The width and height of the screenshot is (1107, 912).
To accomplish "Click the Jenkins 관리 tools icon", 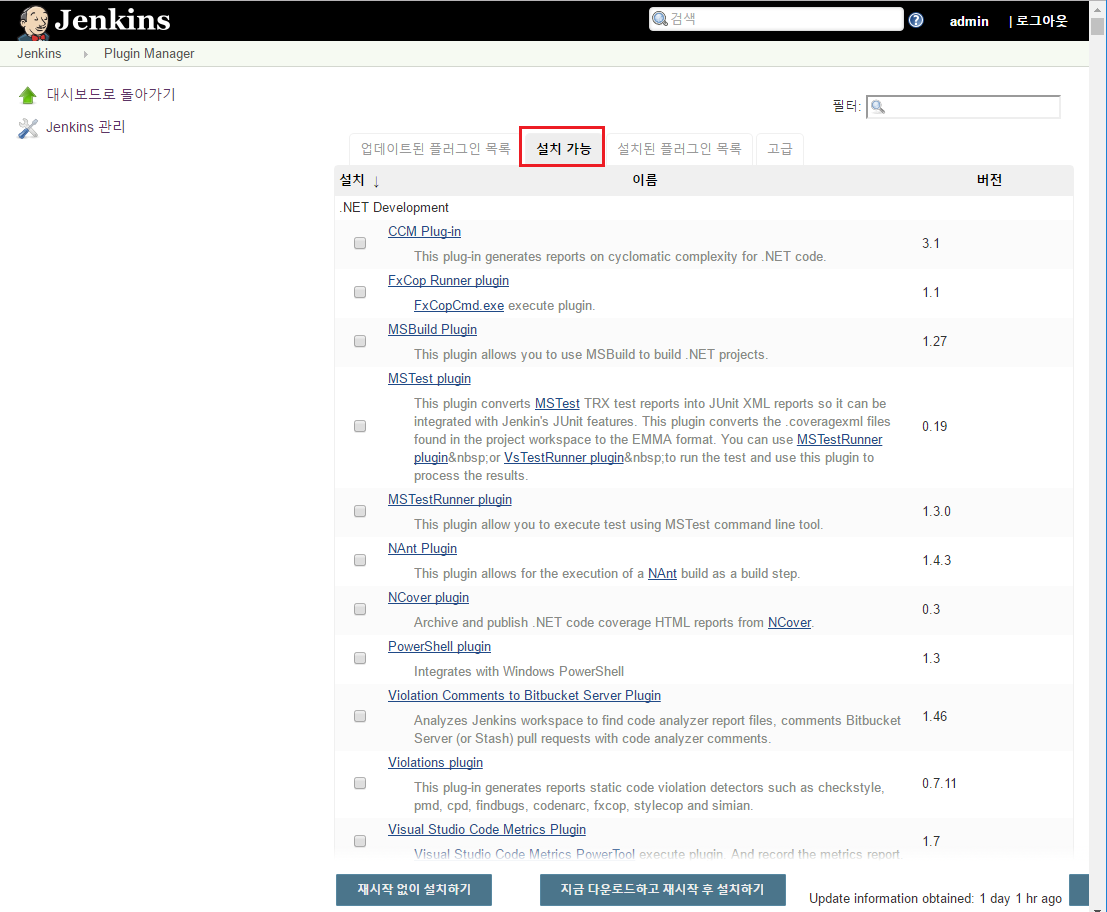I will 28,128.
